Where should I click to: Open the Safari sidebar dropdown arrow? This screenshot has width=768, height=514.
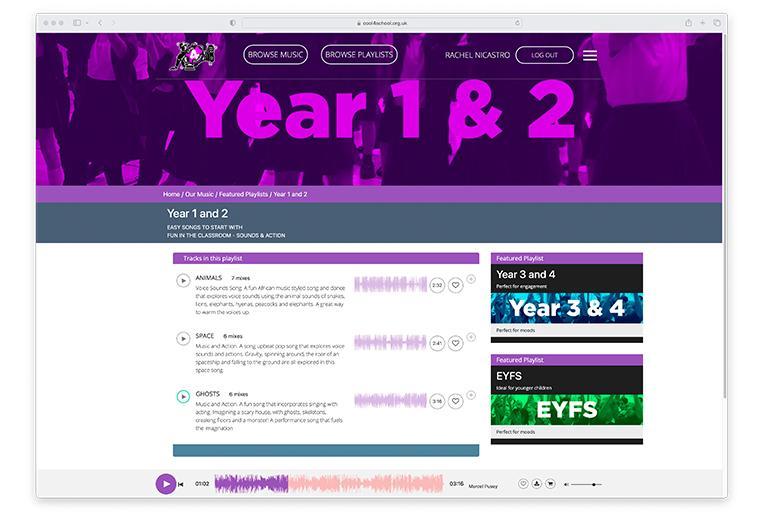87,23
